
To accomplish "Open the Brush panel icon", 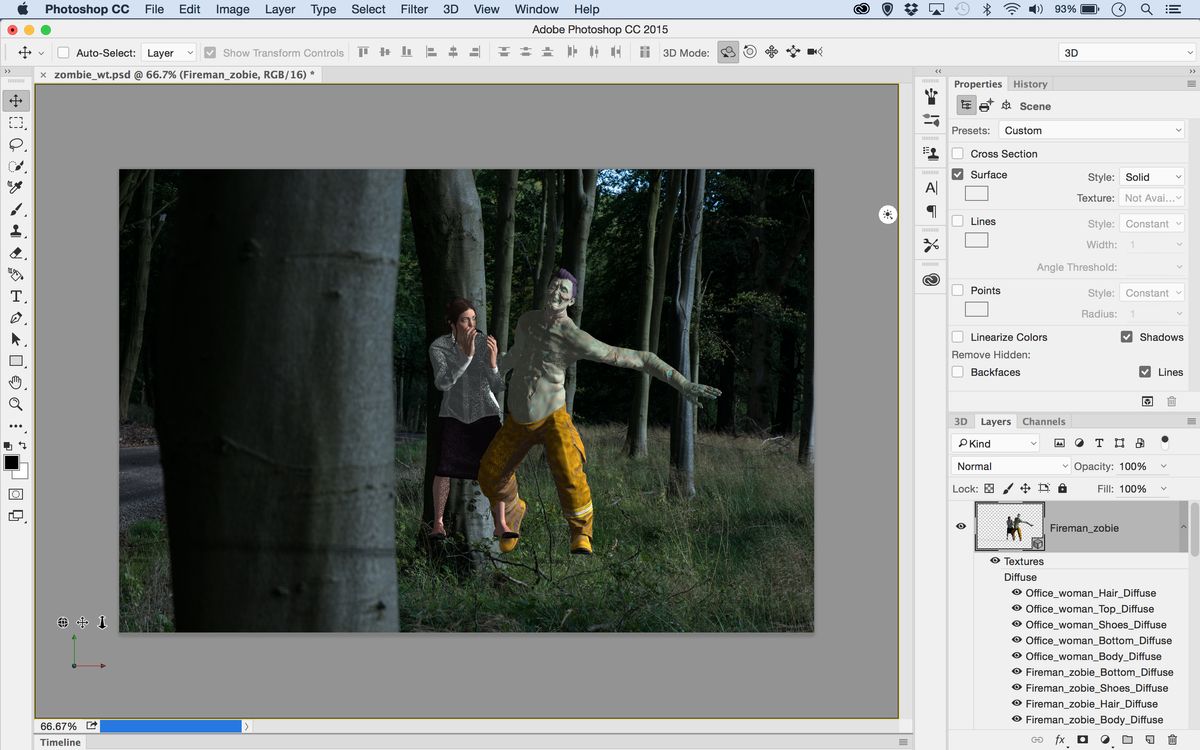I will click(930, 97).
